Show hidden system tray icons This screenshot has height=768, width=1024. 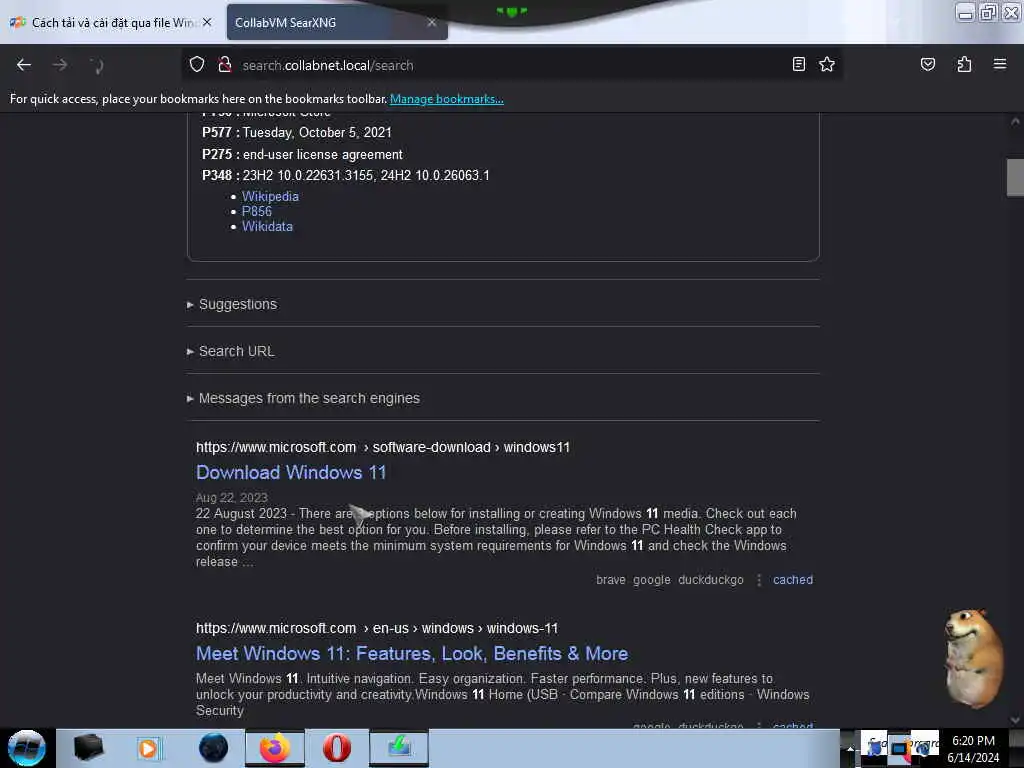(850, 748)
